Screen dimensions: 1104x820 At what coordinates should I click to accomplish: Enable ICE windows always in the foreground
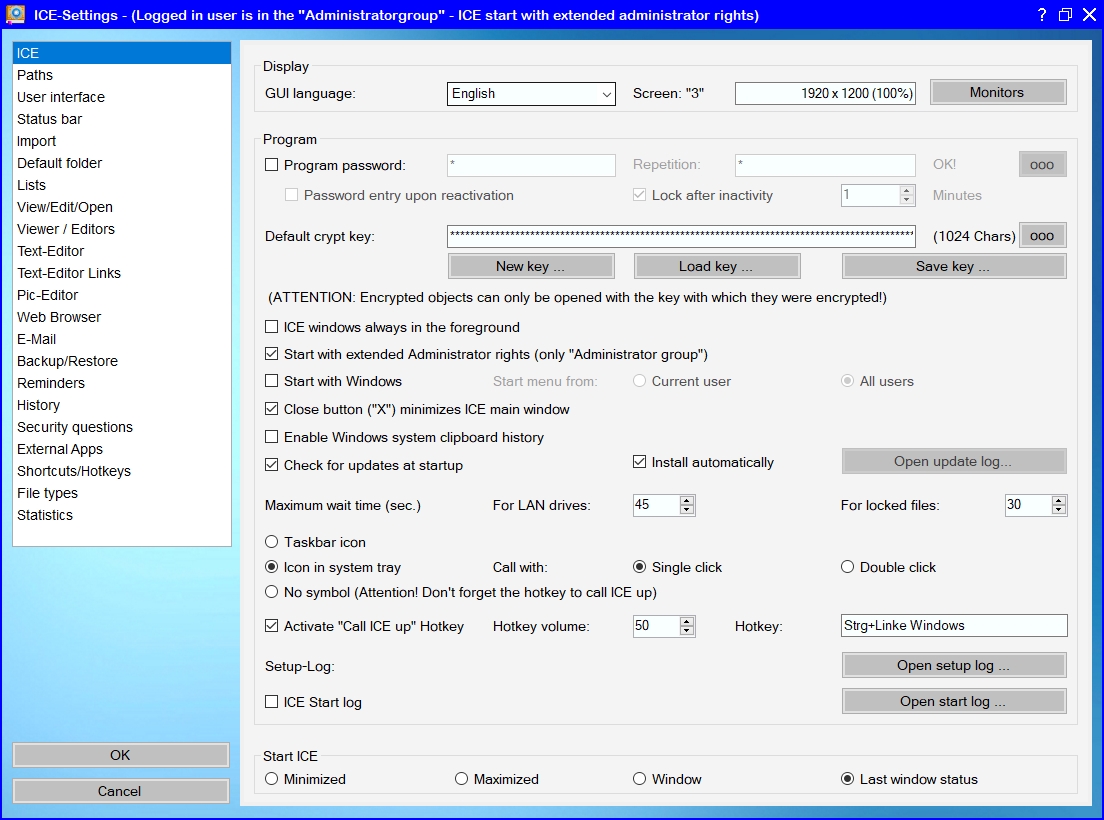pos(272,327)
